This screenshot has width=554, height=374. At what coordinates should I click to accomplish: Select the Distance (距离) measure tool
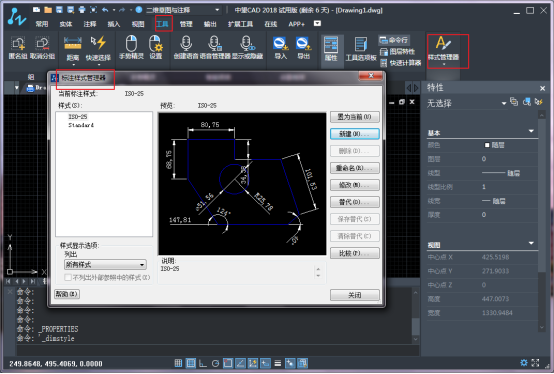tap(73, 48)
